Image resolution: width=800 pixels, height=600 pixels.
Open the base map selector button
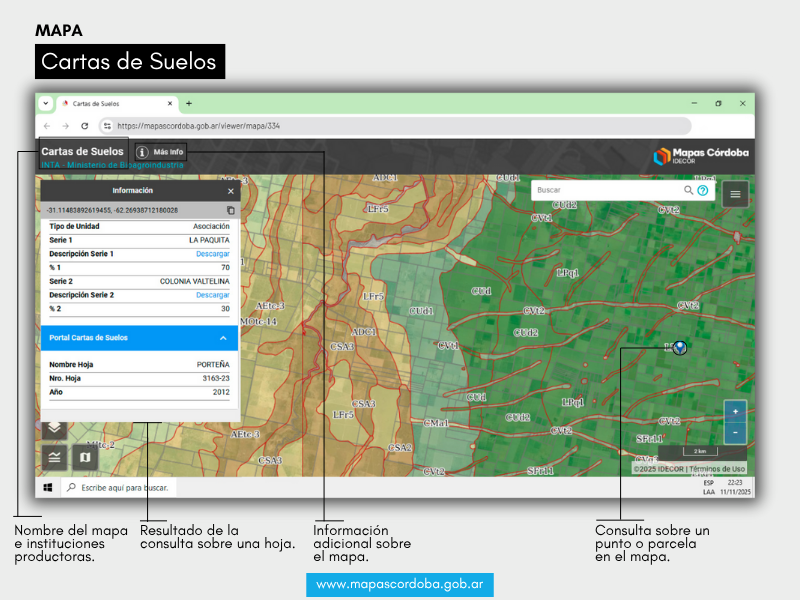pyautogui.click(x=84, y=457)
